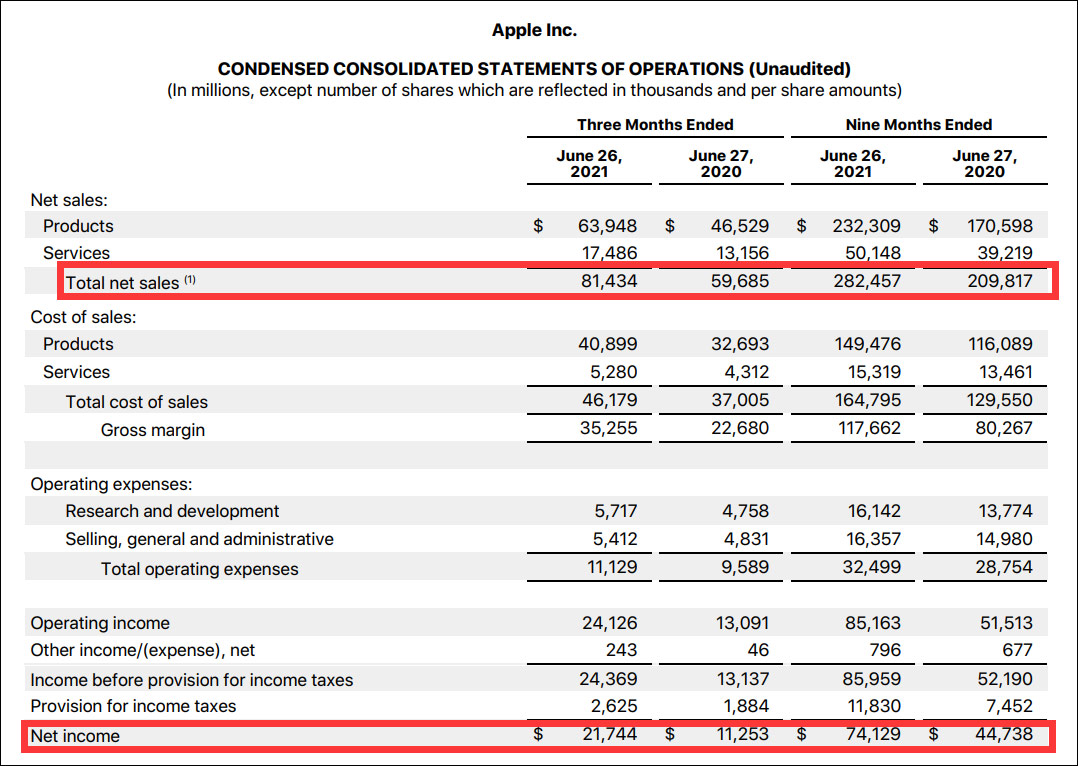The height and width of the screenshot is (766, 1078).
Task: Click the Other income/(expense), net label
Action: [142, 650]
